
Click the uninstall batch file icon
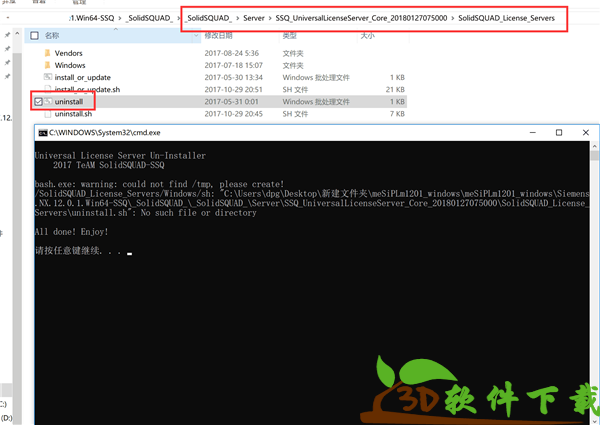(48, 101)
